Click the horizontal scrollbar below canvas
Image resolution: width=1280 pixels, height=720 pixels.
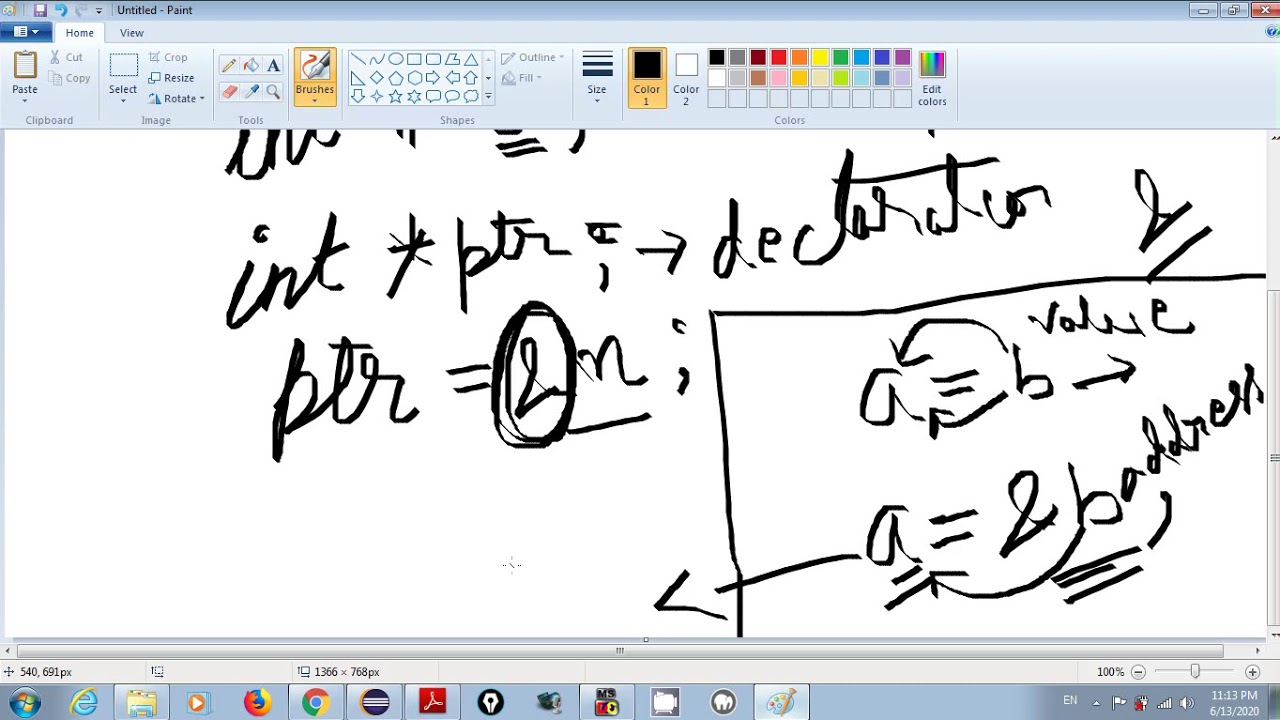[620, 651]
